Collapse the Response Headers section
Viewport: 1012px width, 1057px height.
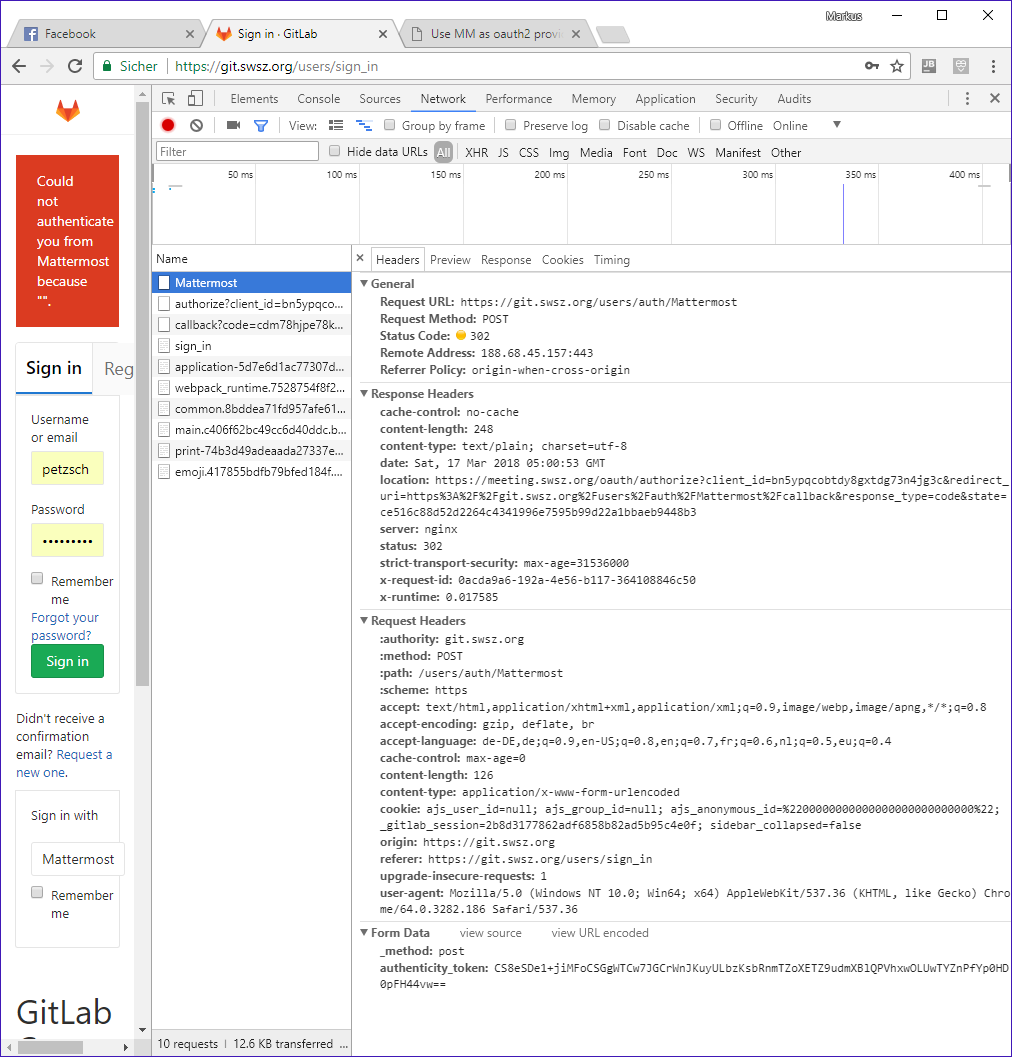tap(364, 393)
